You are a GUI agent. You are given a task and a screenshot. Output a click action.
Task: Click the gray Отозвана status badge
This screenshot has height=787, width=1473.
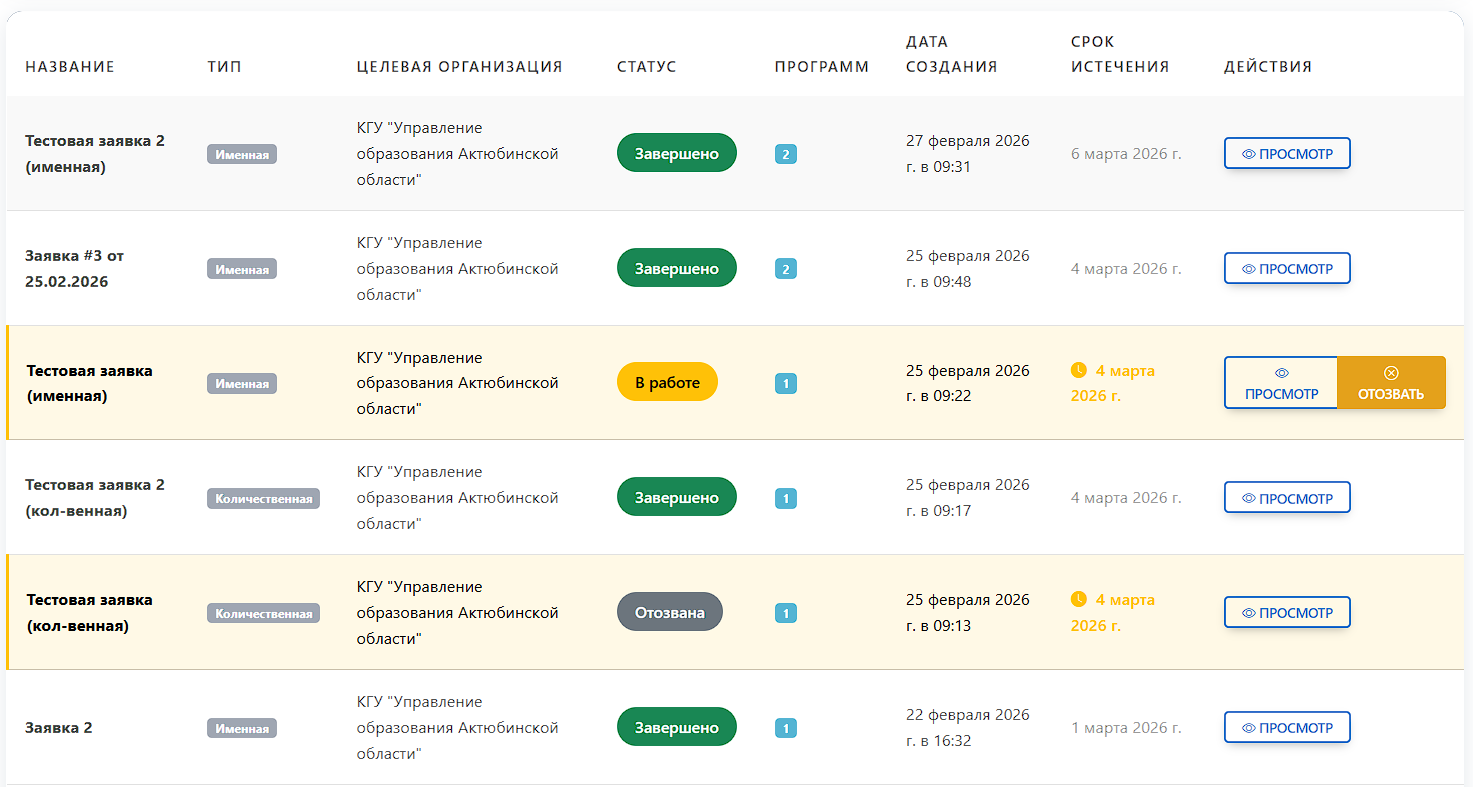point(669,612)
